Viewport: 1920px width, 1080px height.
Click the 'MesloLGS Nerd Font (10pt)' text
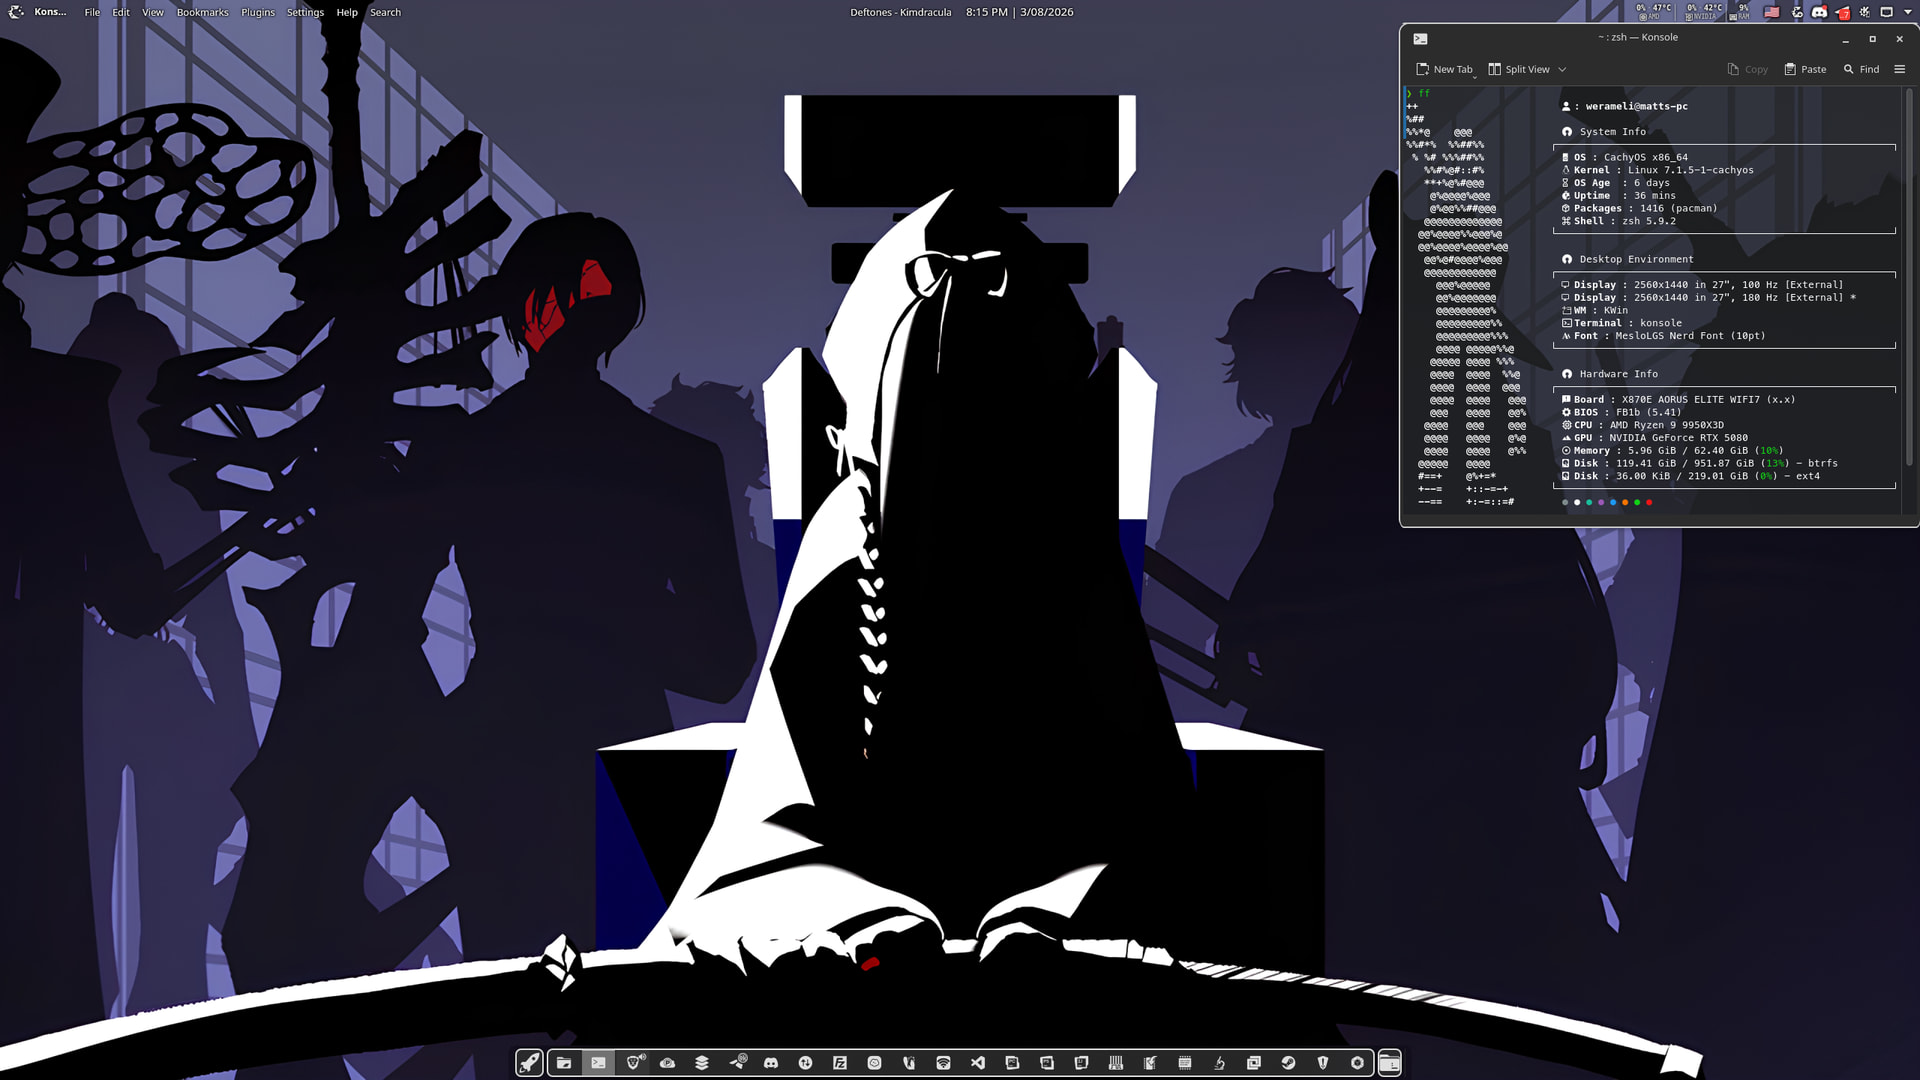(x=1691, y=336)
